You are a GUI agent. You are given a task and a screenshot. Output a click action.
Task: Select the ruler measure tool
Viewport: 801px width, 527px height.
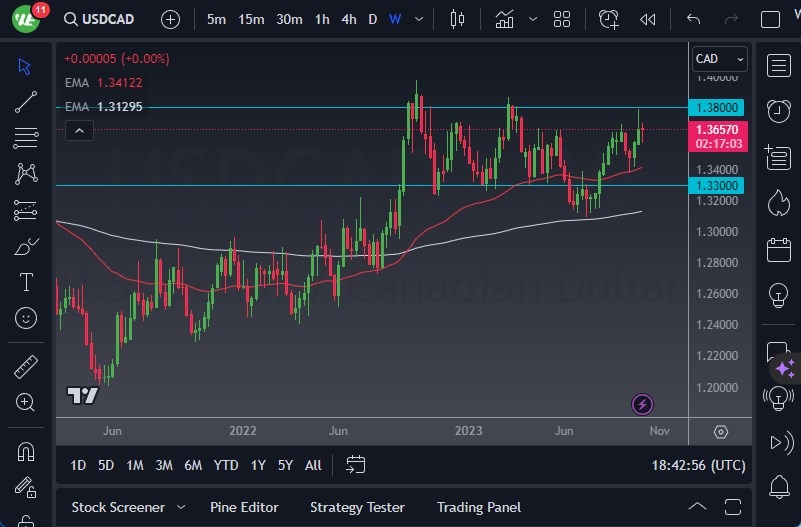26,367
